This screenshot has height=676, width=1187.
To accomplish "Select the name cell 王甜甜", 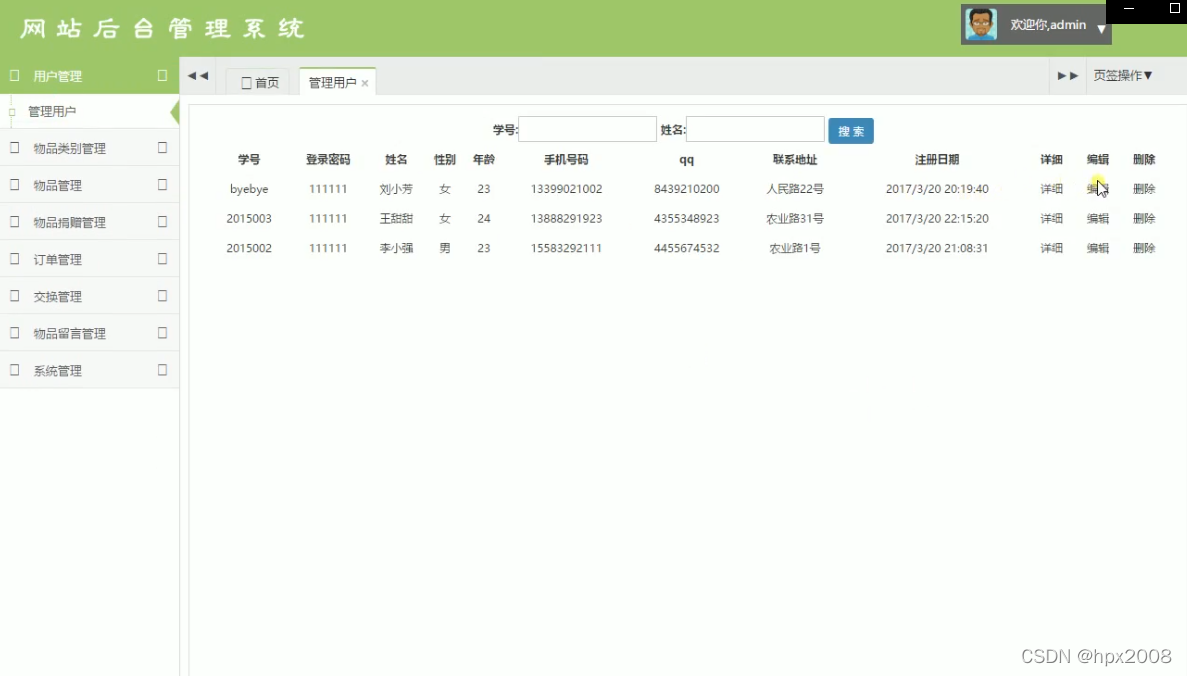I will [396, 219].
